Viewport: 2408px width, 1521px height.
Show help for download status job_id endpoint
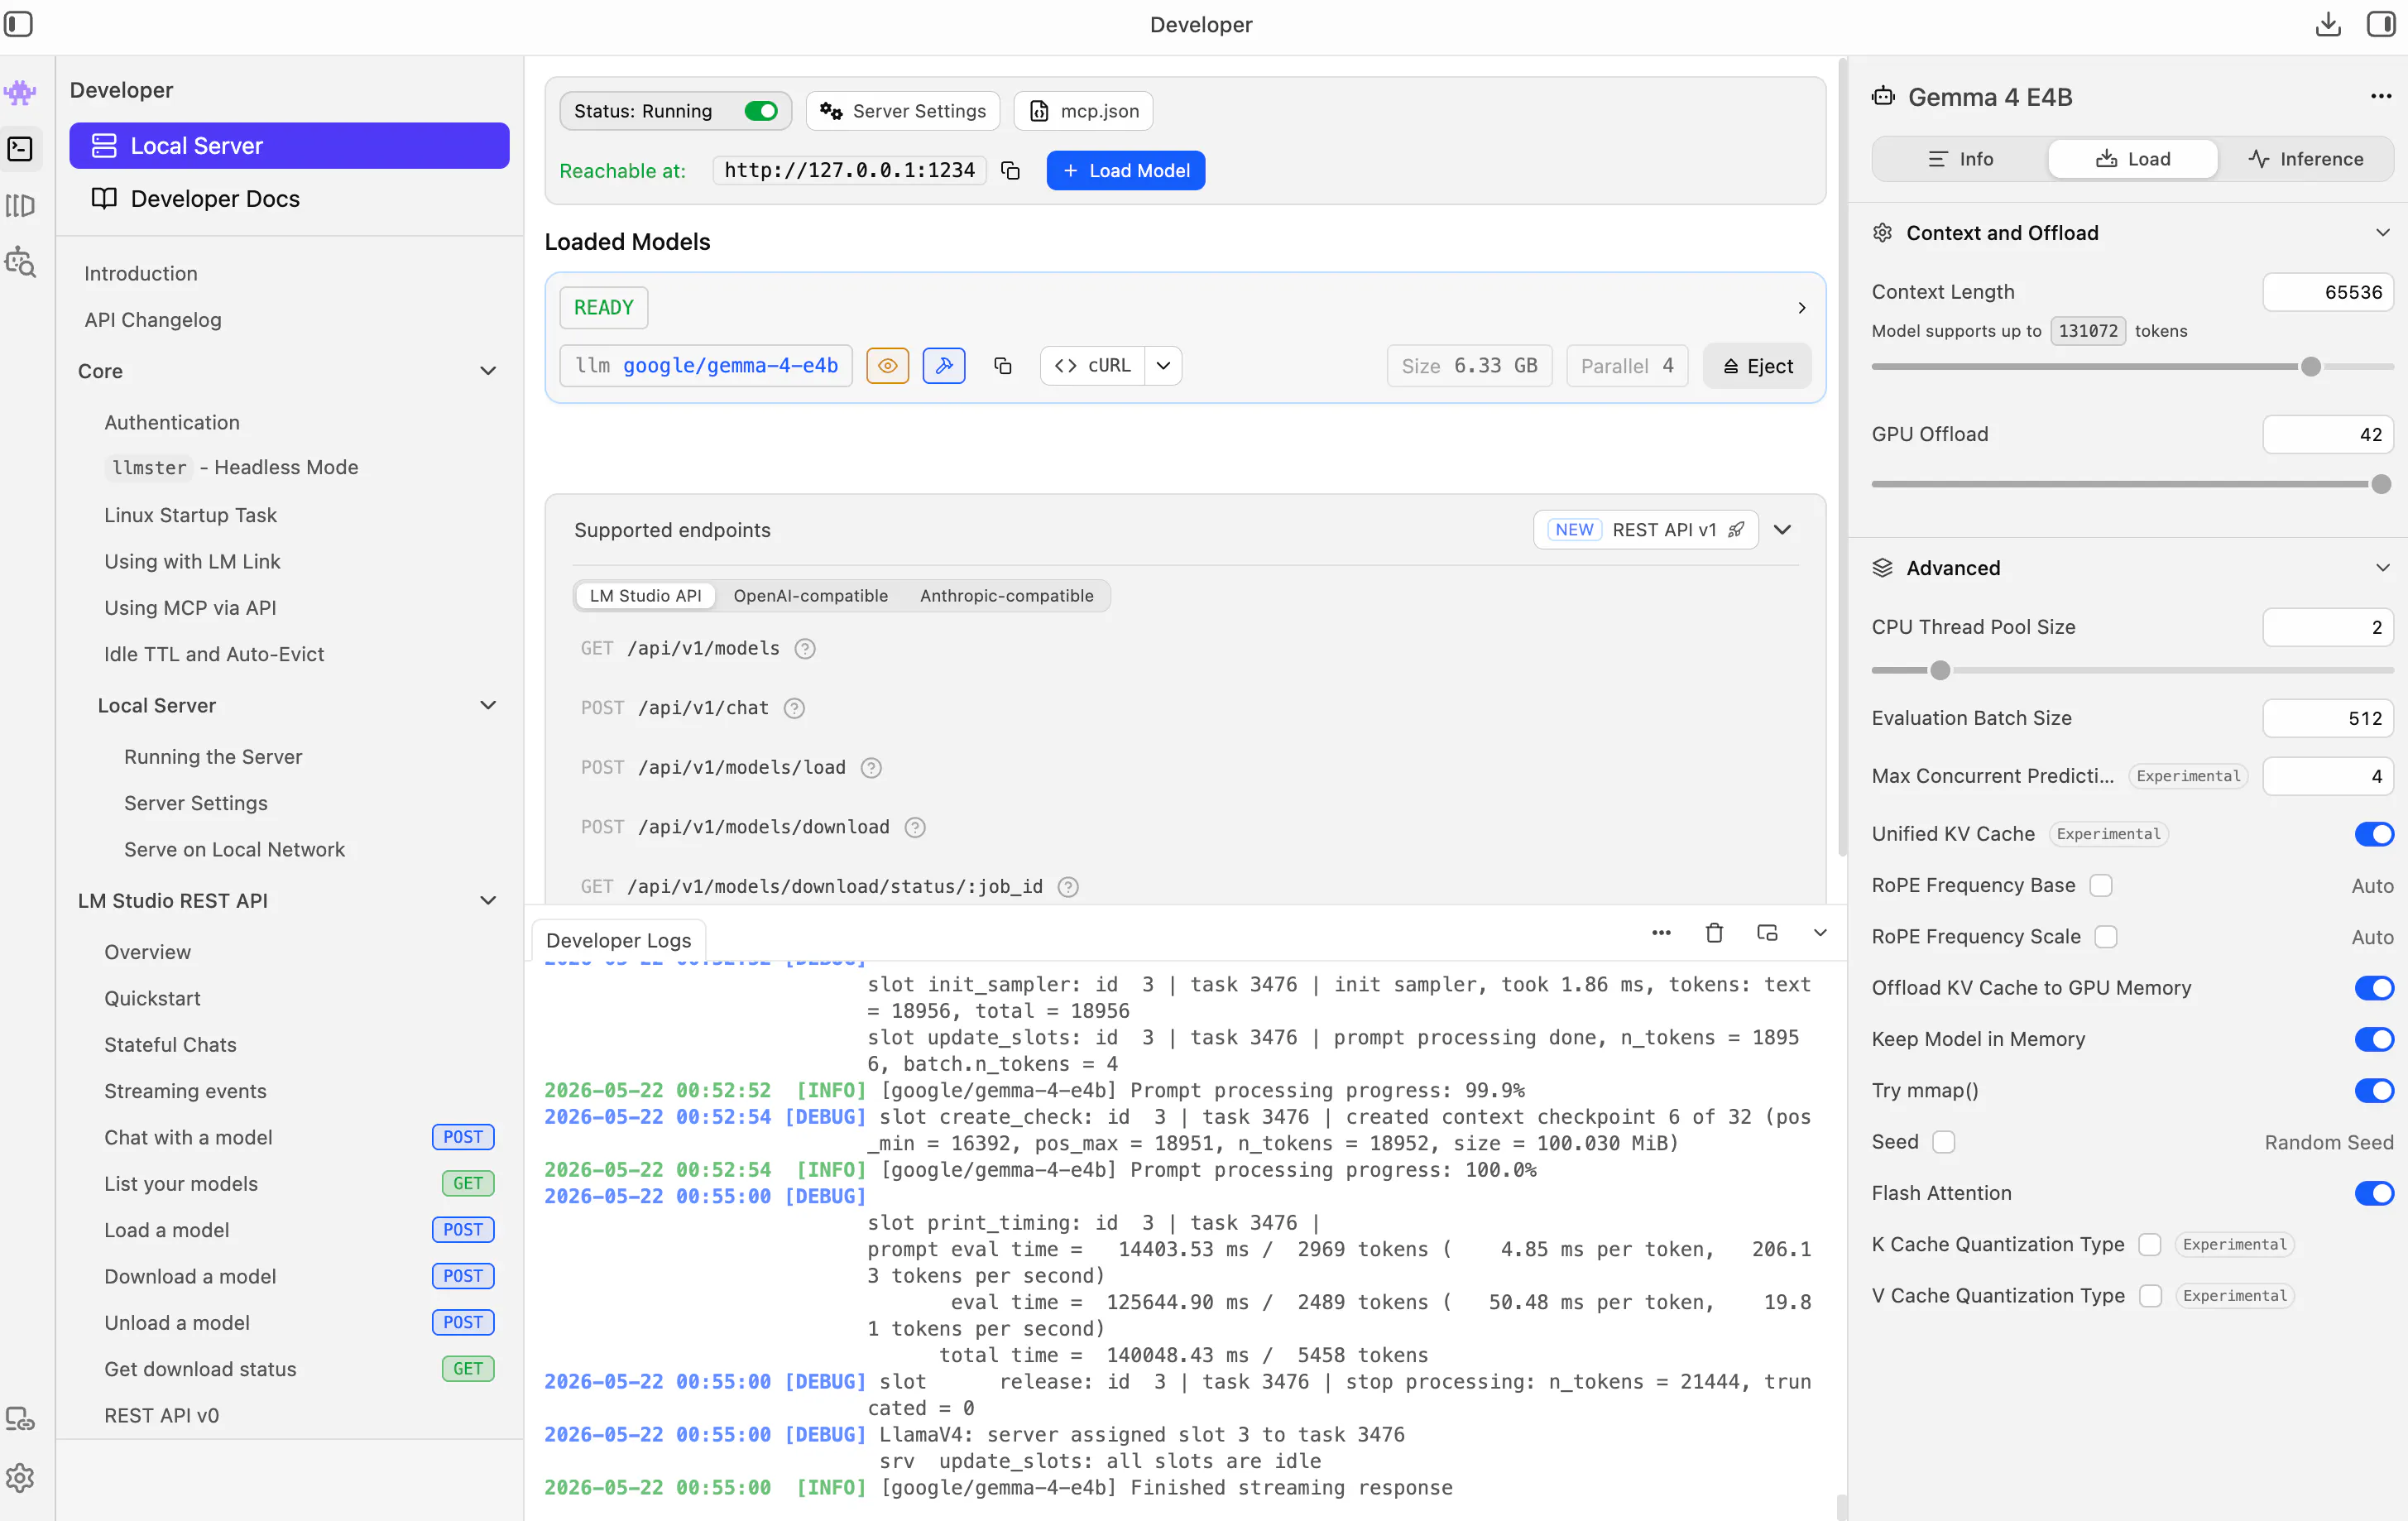1068,887
